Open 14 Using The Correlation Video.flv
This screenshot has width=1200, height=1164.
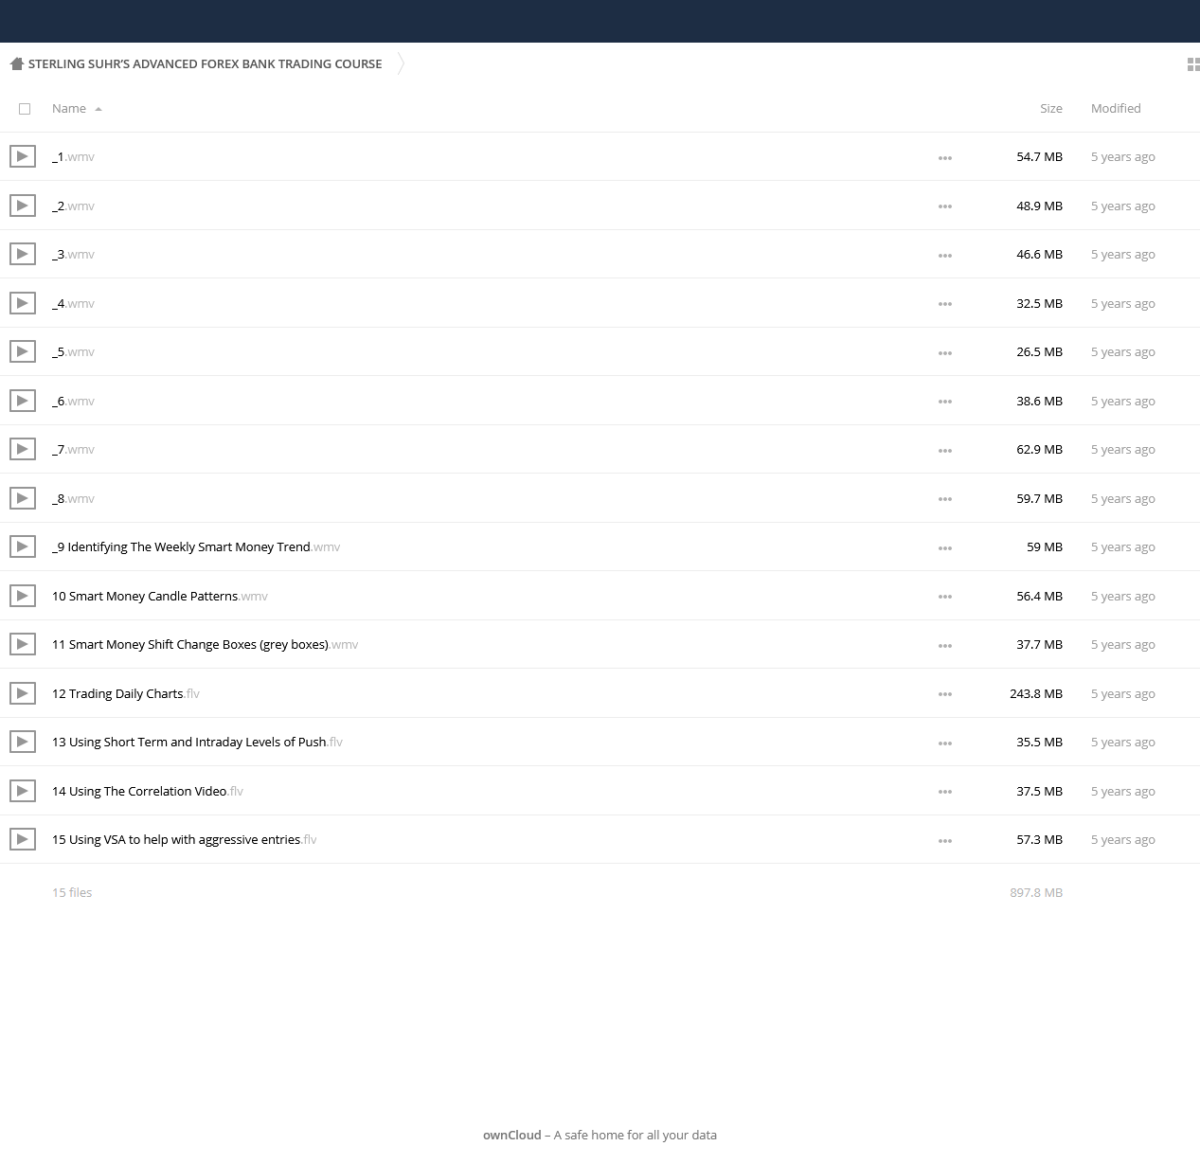[x=148, y=791]
